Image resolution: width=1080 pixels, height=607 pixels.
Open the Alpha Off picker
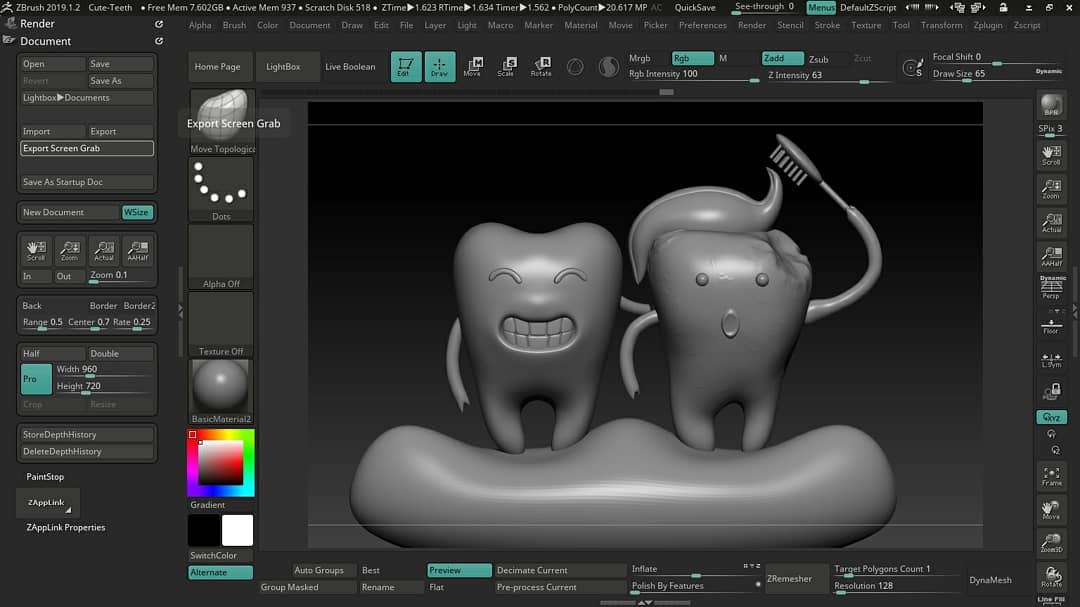221,257
